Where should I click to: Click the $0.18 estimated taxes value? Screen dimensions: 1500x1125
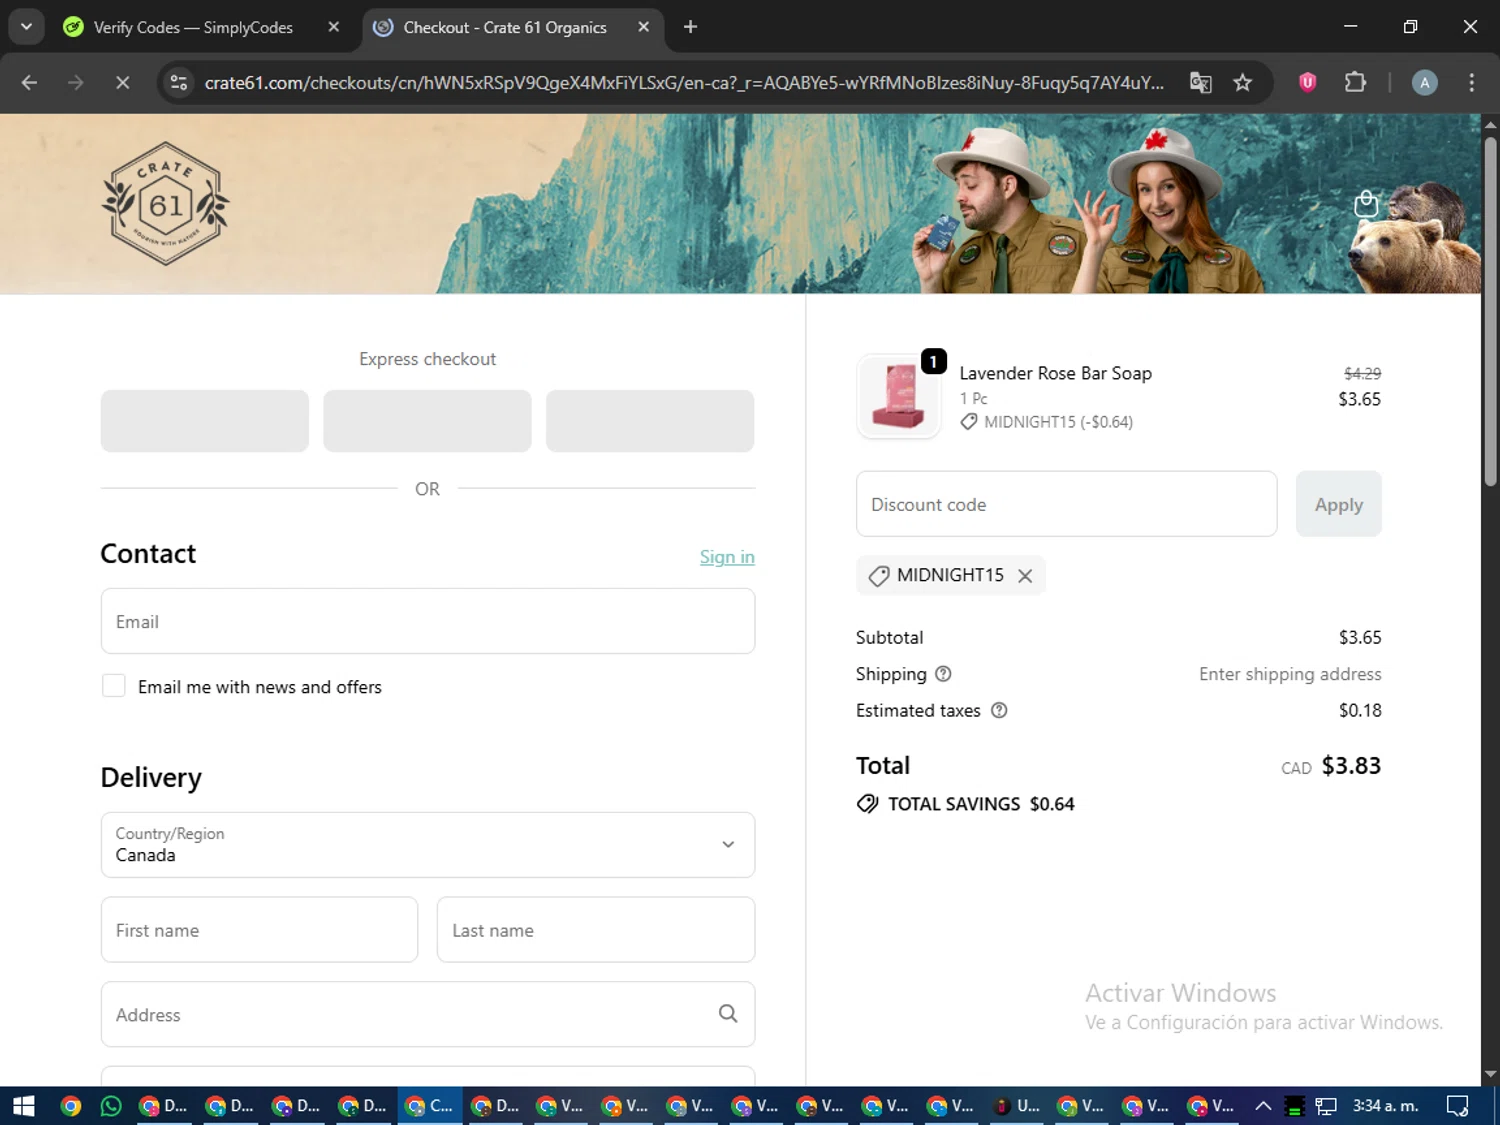[1360, 711]
